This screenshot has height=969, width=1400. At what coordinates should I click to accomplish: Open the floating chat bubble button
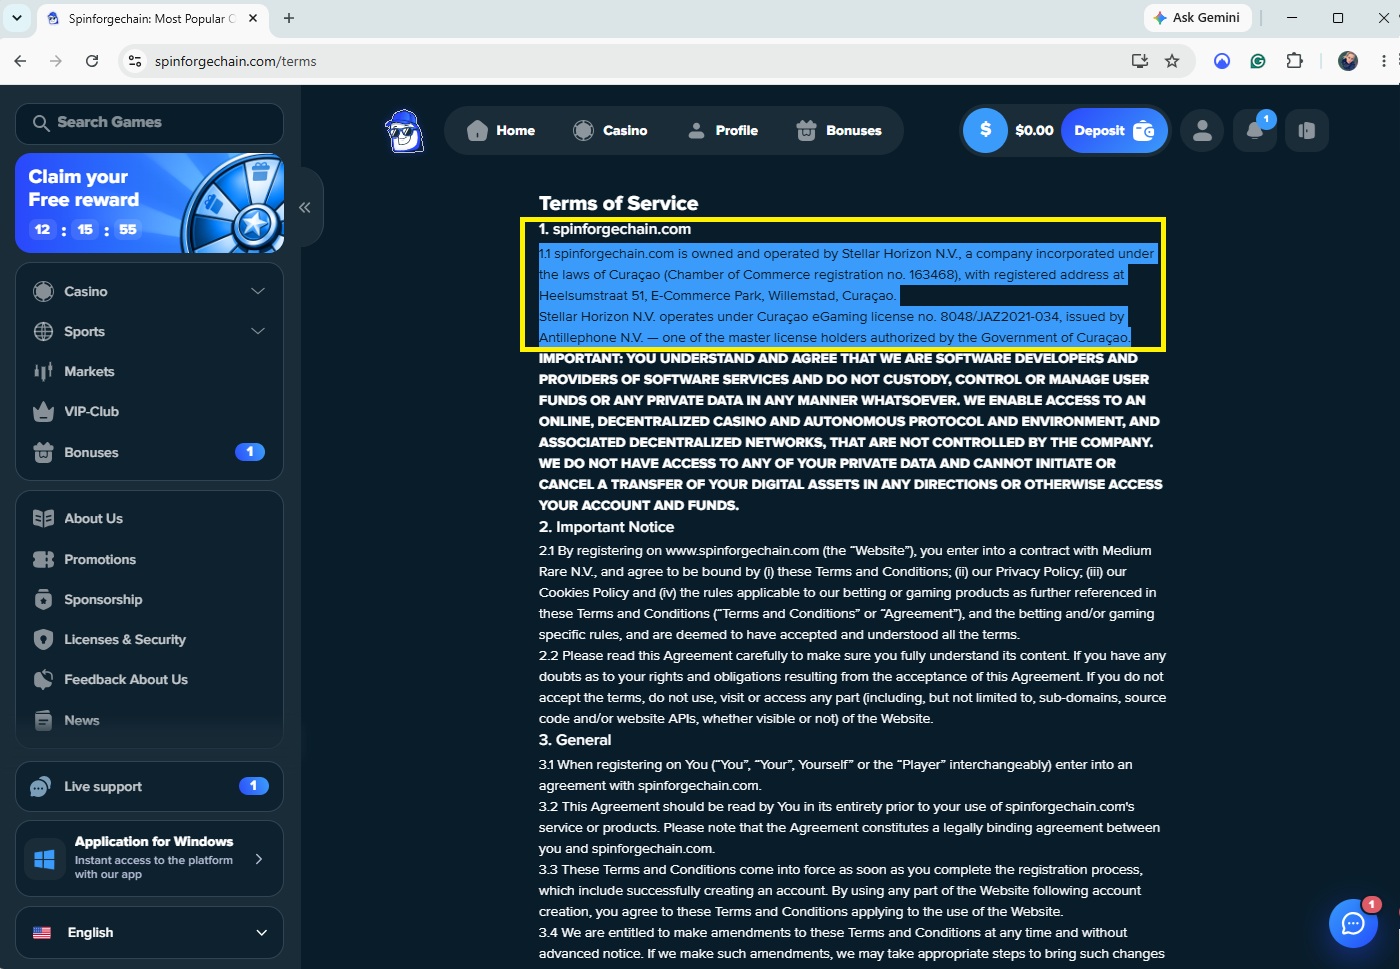coord(1353,923)
